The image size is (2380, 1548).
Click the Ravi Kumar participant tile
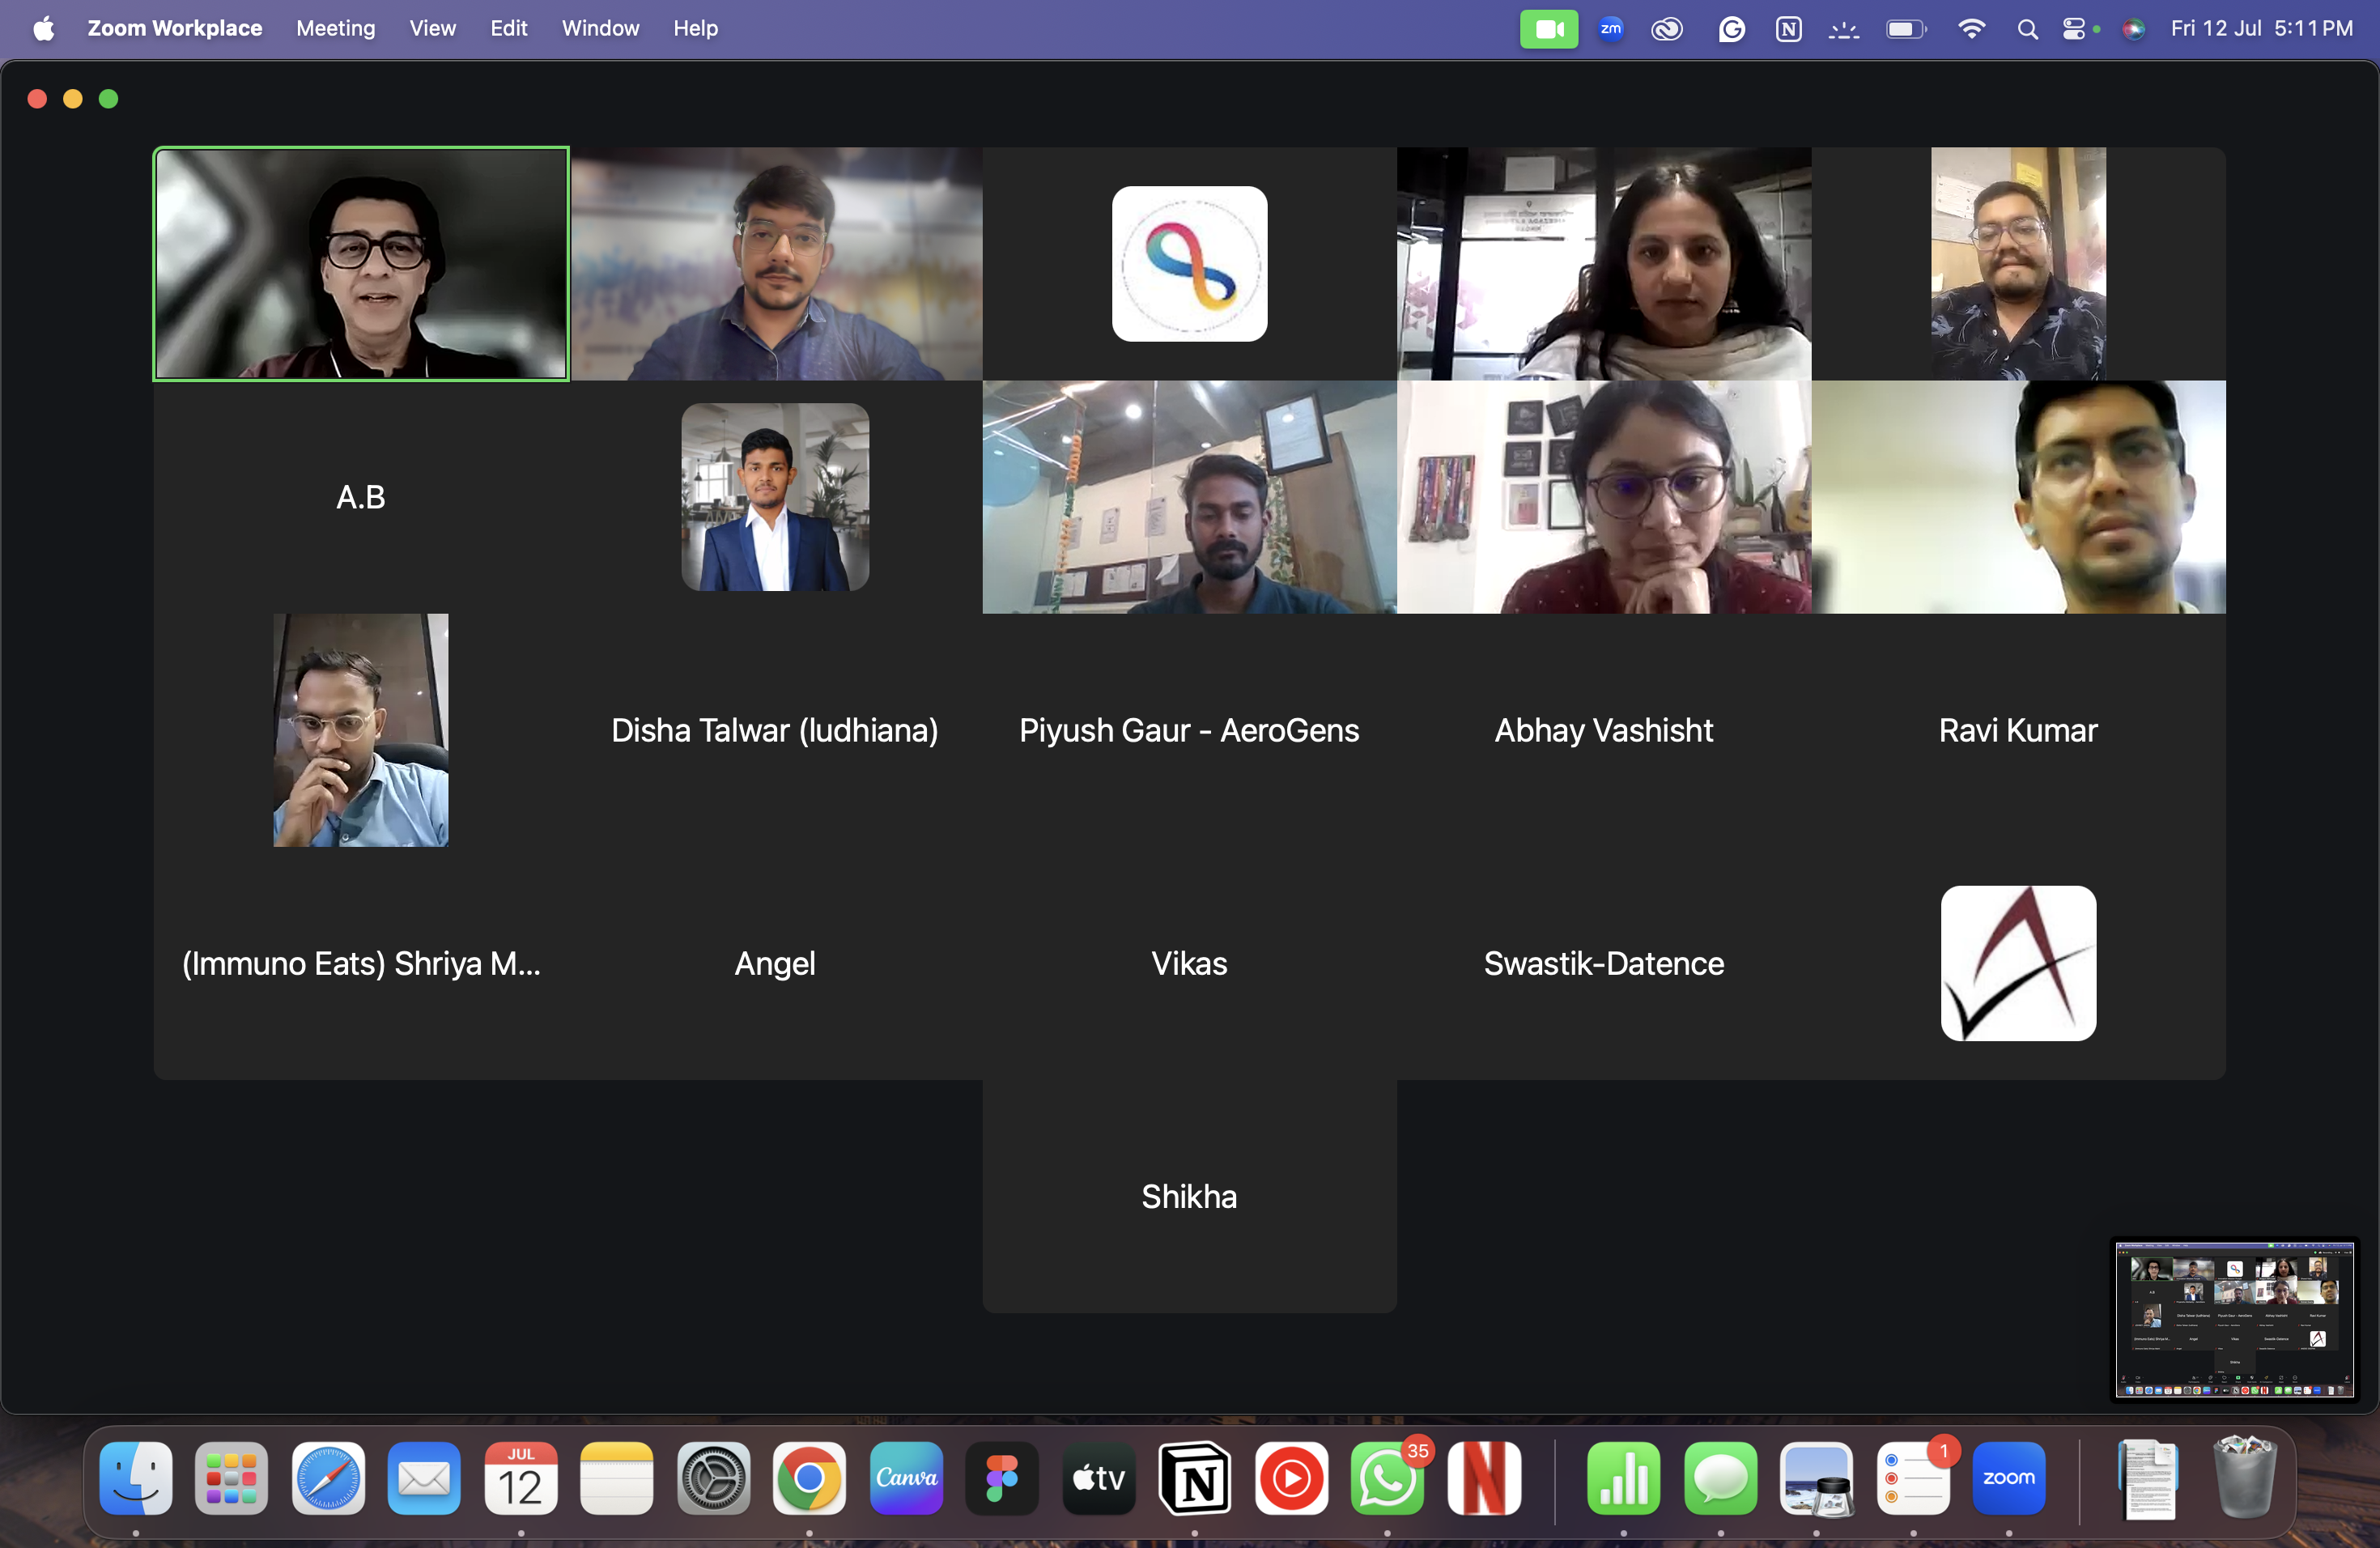click(x=2018, y=730)
